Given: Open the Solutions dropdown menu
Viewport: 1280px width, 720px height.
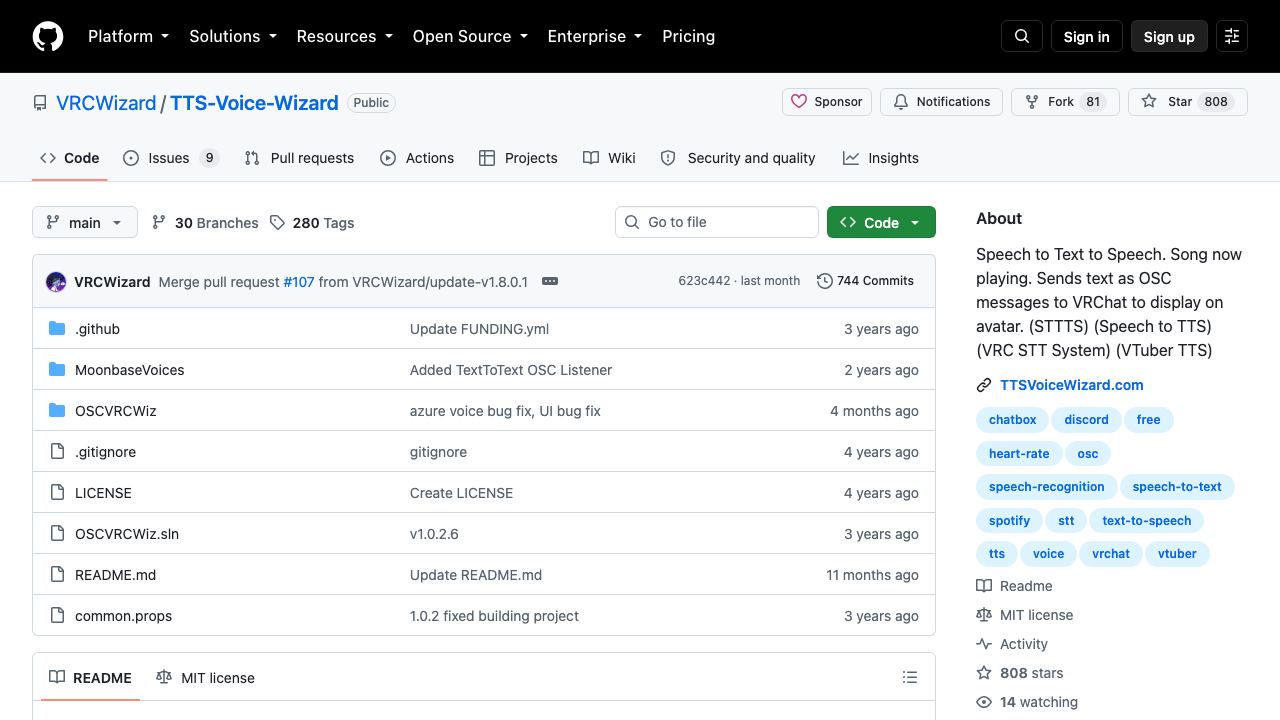Looking at the screenshot, I should 232,36.
